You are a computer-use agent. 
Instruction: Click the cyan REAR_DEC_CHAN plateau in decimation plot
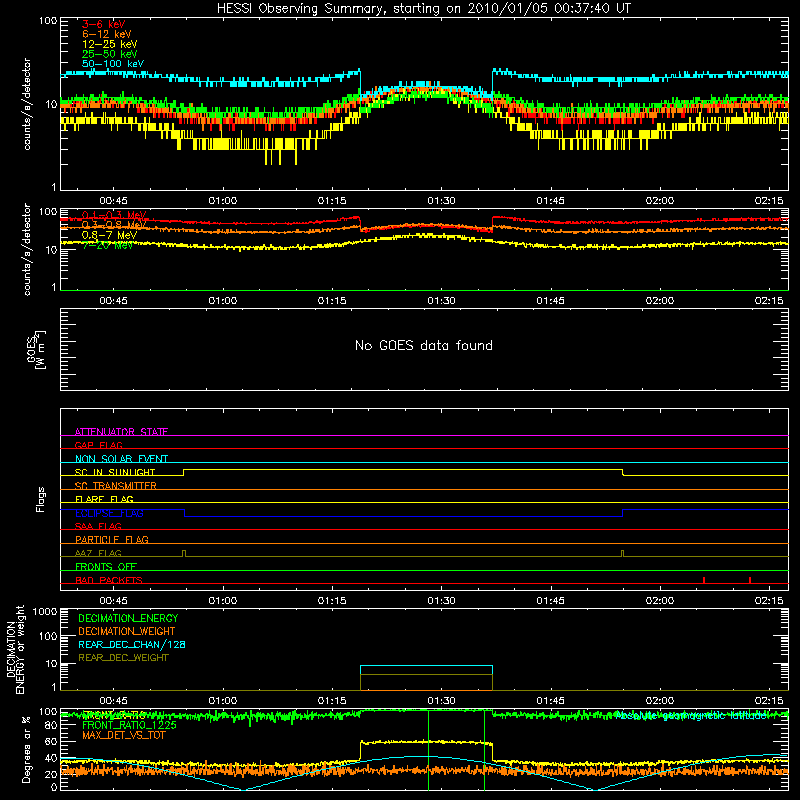[x=427, y=666]
